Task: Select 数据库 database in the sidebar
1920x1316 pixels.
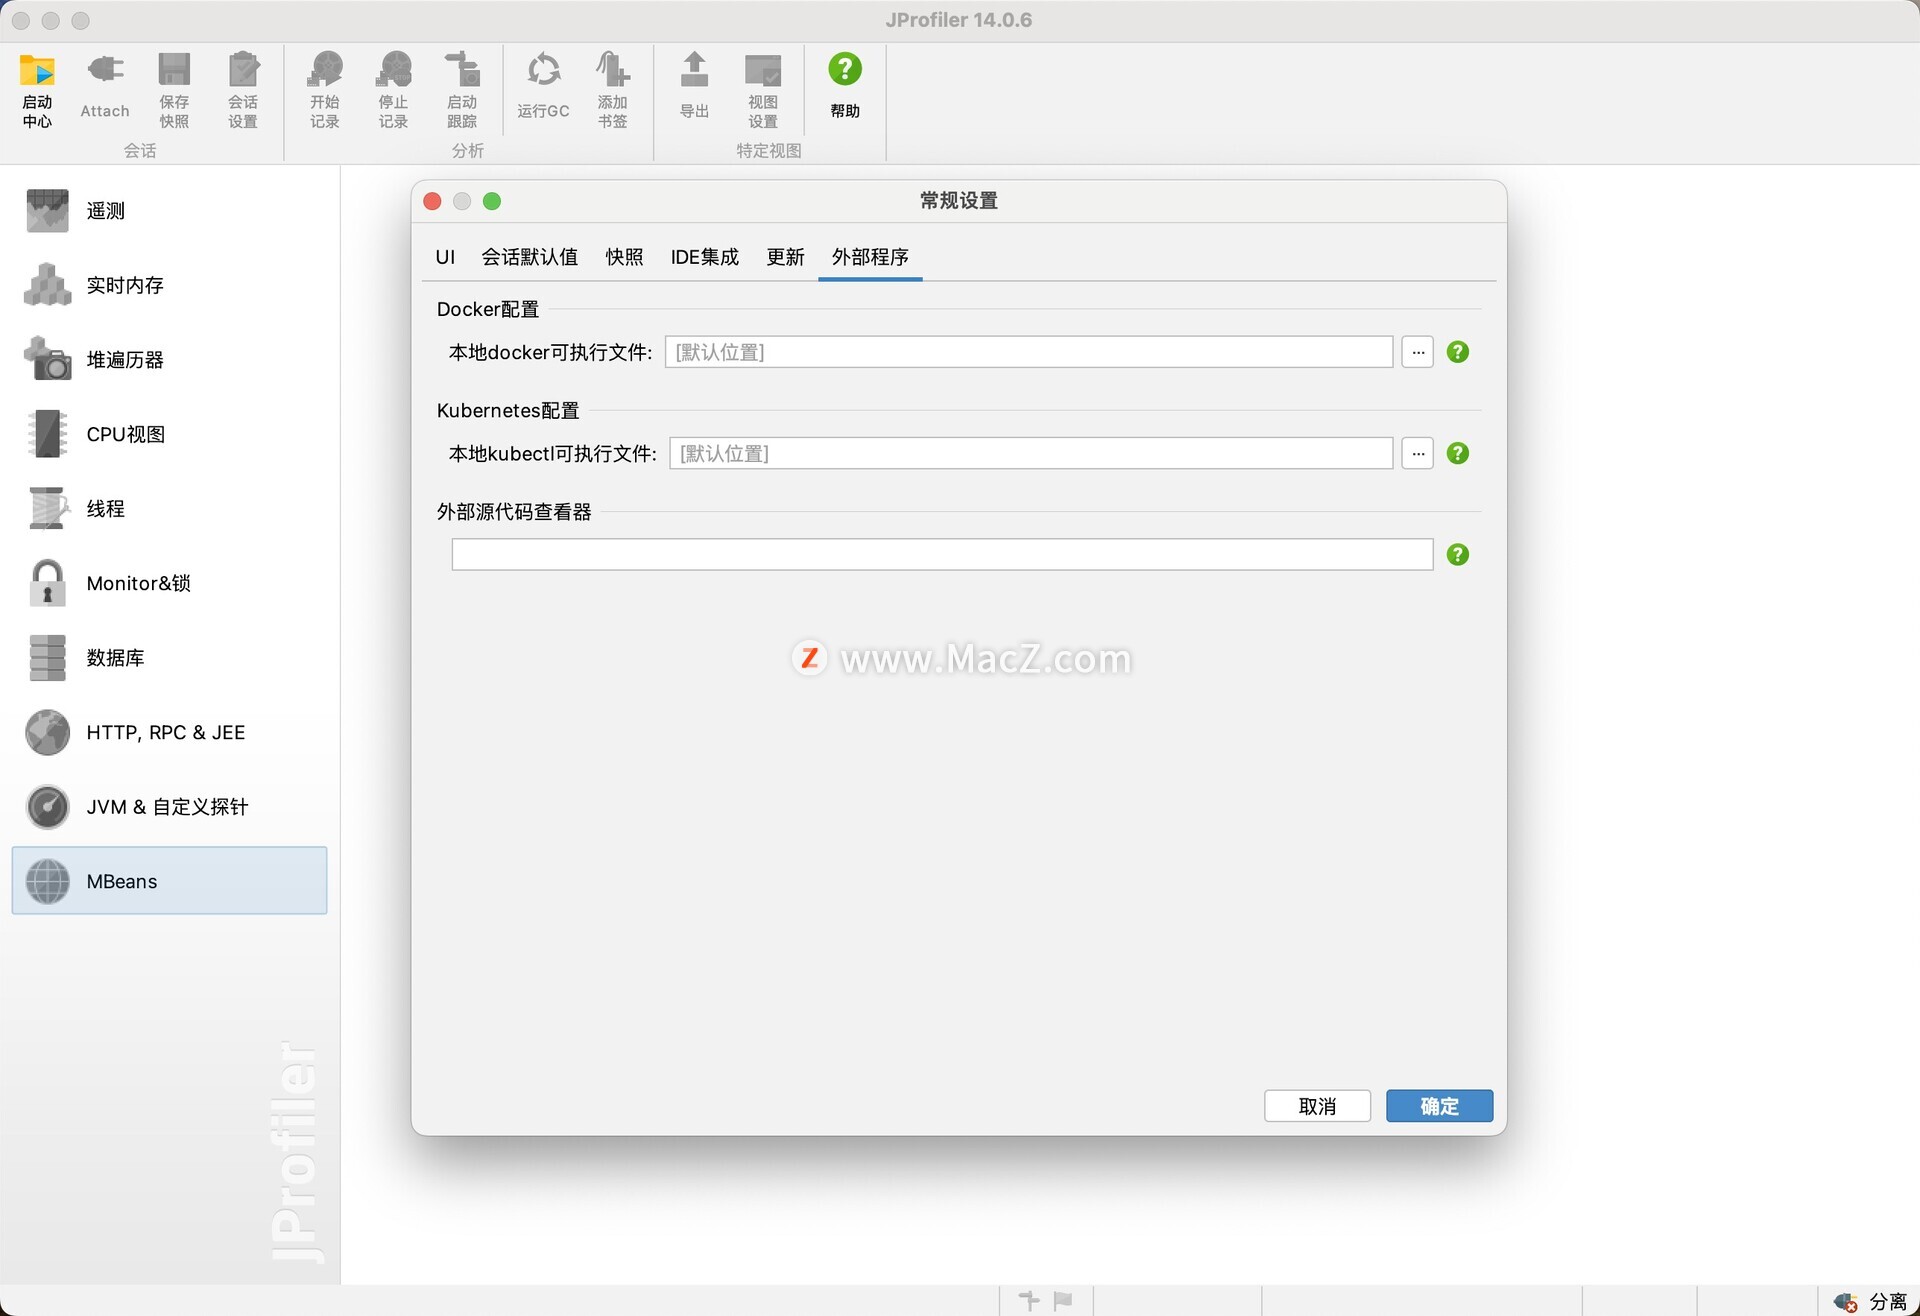Action: (170, 658)
